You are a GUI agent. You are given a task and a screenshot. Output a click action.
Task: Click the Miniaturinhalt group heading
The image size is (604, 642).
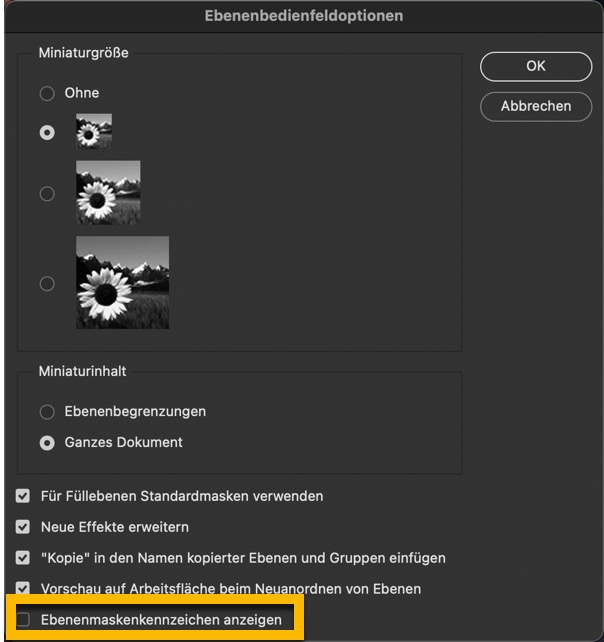(x=83, y=371)
